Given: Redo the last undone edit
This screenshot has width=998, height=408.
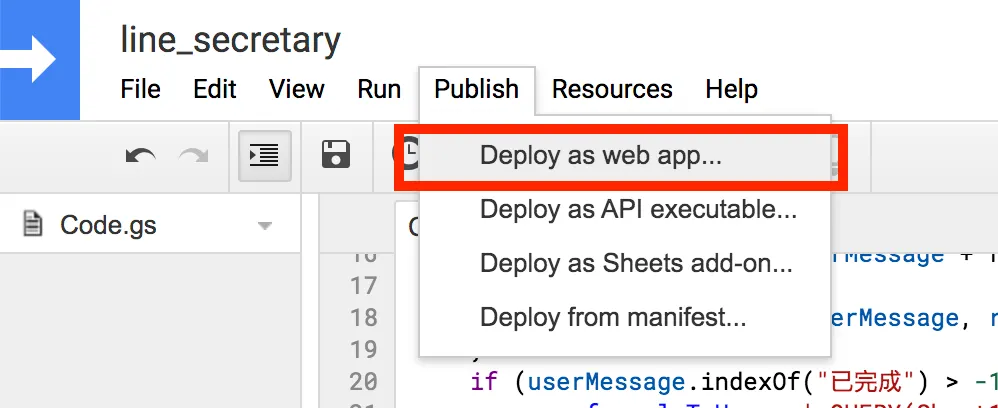Looking at the screenshot, I should (193, 155).
